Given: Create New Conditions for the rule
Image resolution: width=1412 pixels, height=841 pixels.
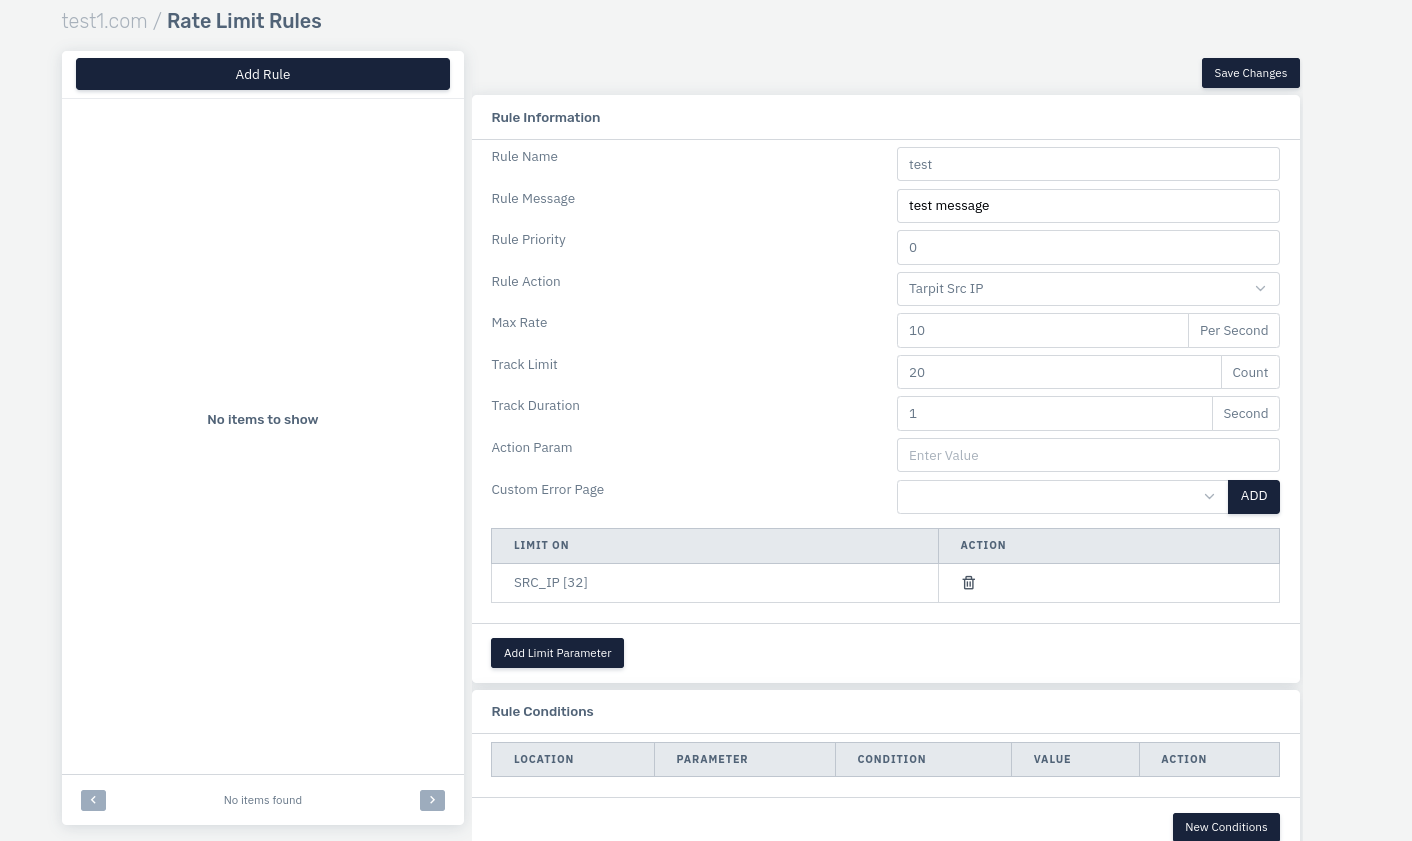Looking at the screenshot, I should (1225, 827).
